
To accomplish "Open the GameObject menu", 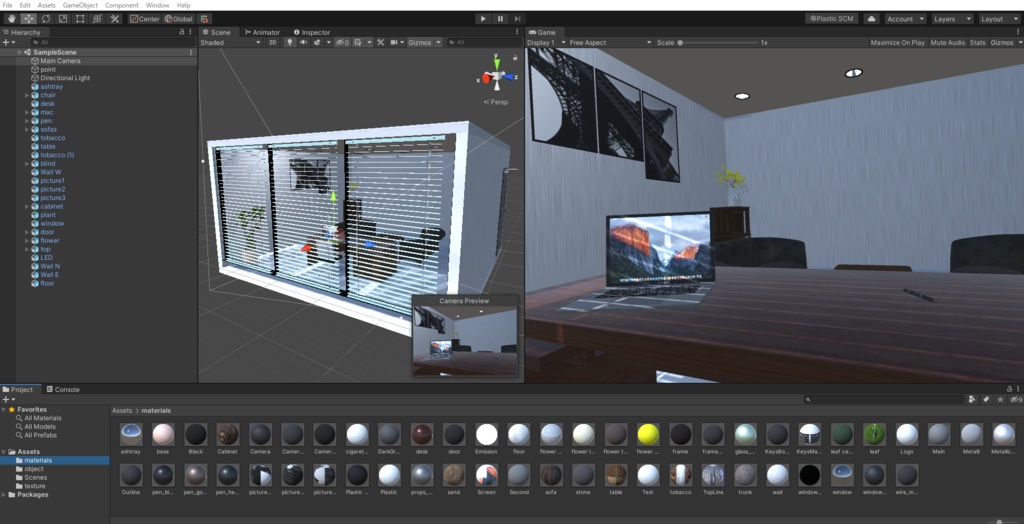I will coord(80,5).
